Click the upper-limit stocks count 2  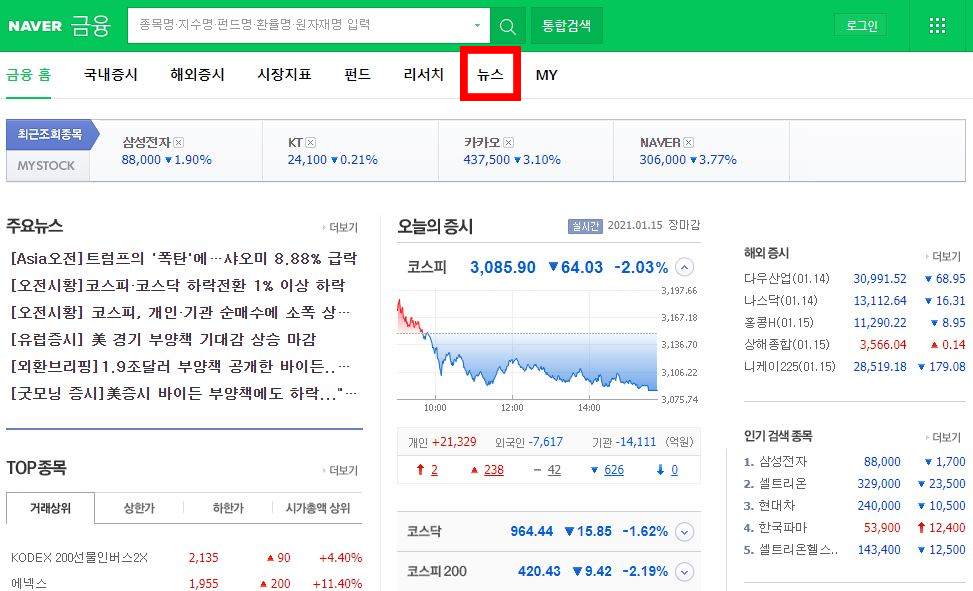coord(434,470)
